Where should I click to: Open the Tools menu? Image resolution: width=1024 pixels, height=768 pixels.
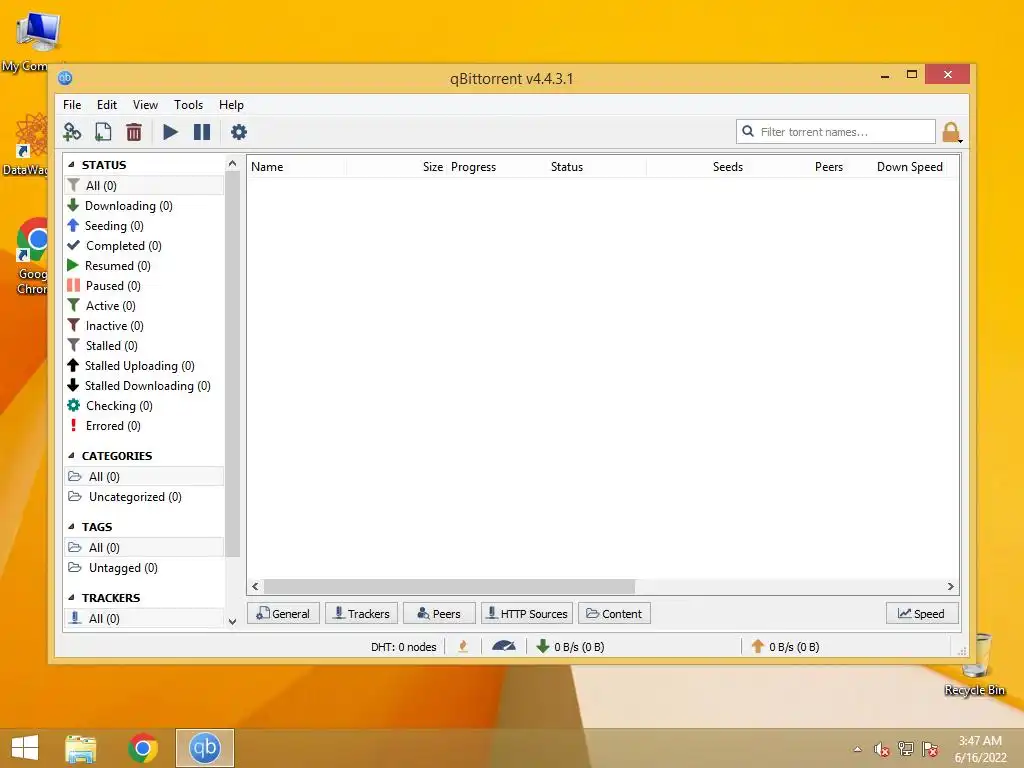click(x=188, y=104)
